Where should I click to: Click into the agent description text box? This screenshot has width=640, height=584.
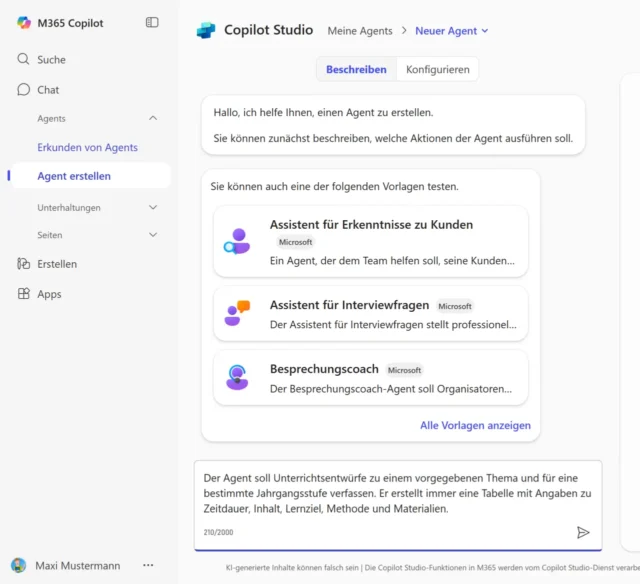[397, 493]
